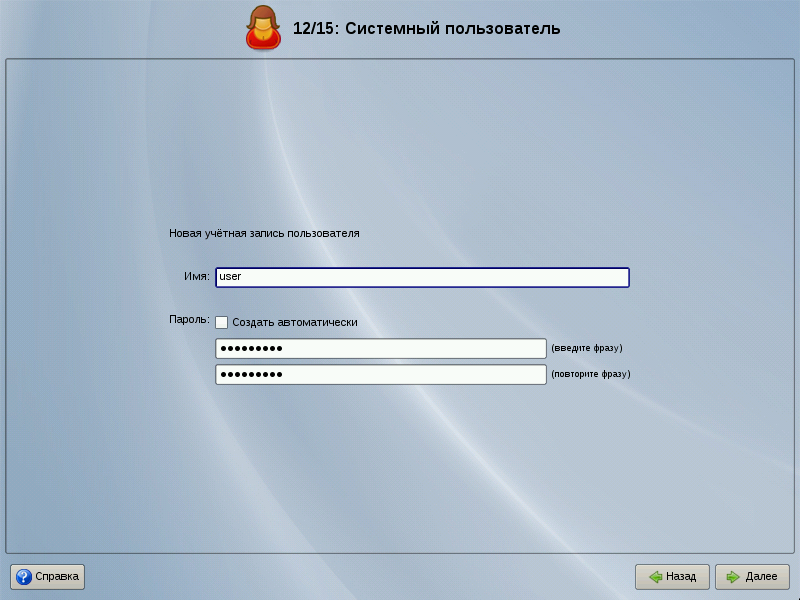Image resolution: width=800 pixels, height=600 pixels.
Task: Click the (введите фразу) hint text
Action: coord(587,348)
